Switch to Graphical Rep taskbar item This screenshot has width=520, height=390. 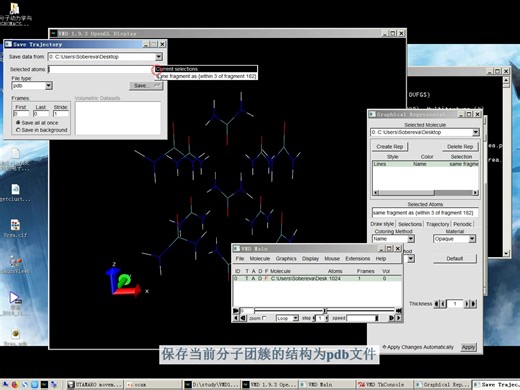pyautogui.click(x=442, y=384)
